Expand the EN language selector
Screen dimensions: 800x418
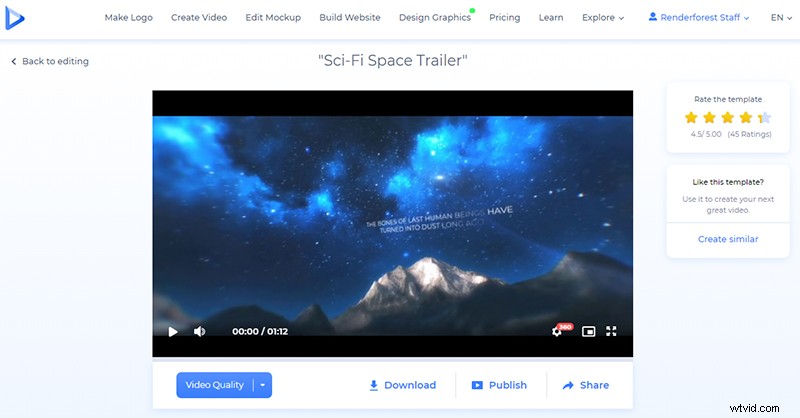(781, 17)
